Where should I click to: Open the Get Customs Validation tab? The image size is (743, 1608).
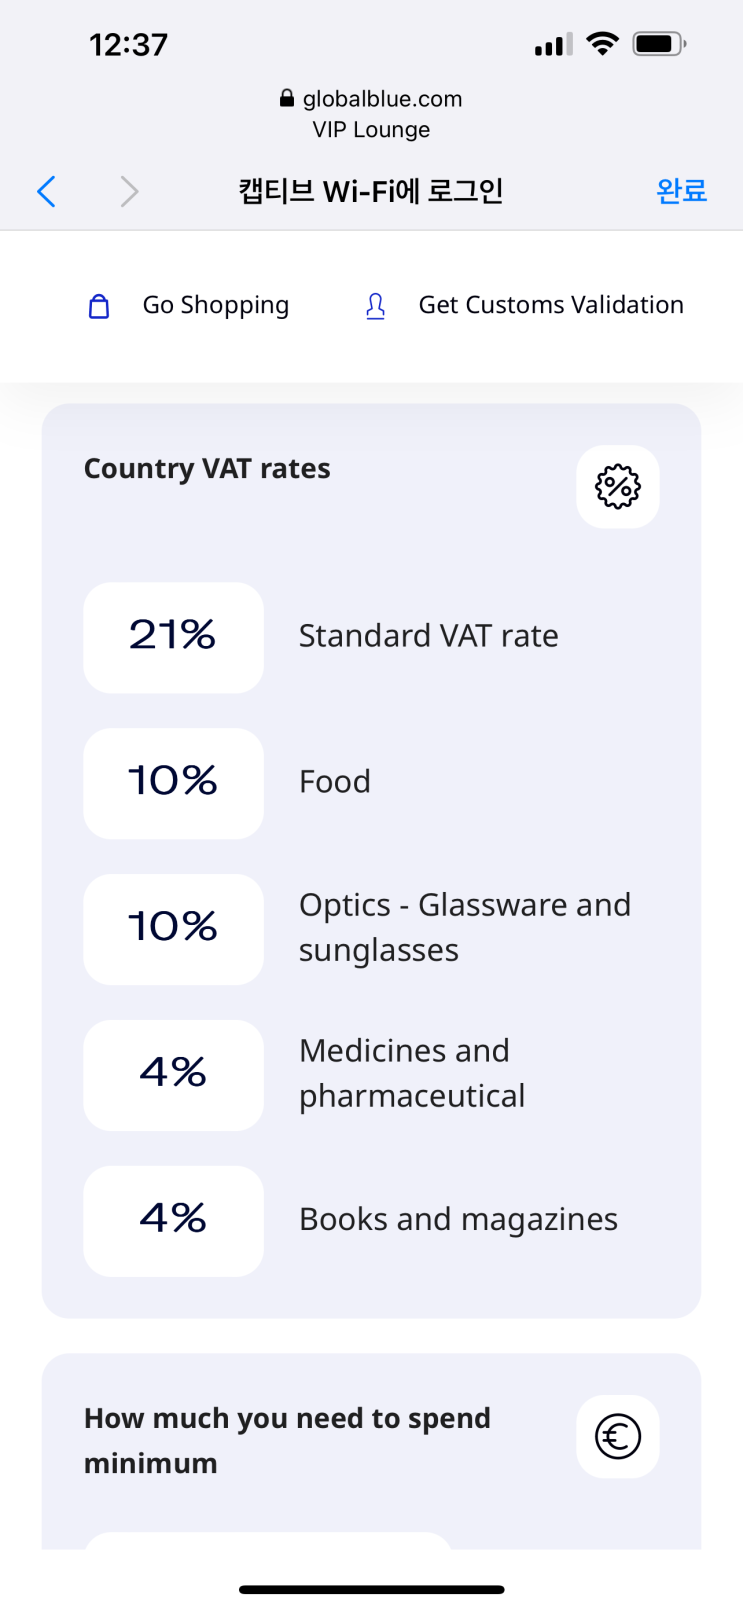[x=550, y=305]
